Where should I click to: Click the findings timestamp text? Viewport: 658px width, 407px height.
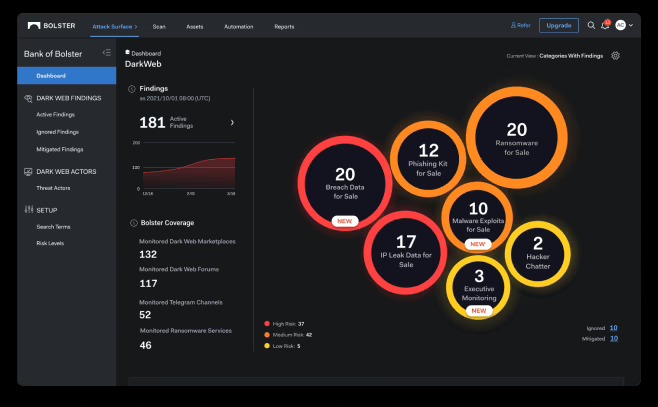click(x=175, y=98)
